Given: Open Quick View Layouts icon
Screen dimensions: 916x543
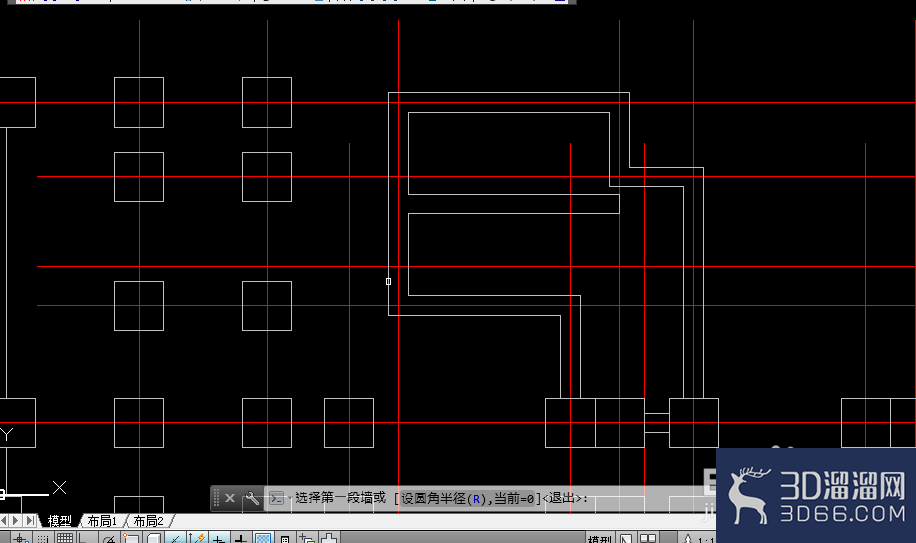Looking at the screenshot, I should [626, 538].
